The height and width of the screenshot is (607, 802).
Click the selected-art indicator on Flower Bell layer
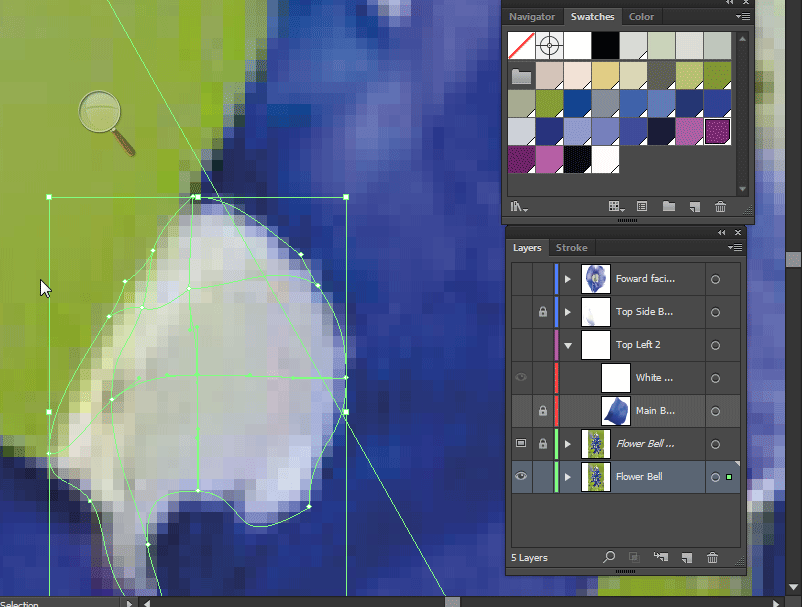coord(729,477)
